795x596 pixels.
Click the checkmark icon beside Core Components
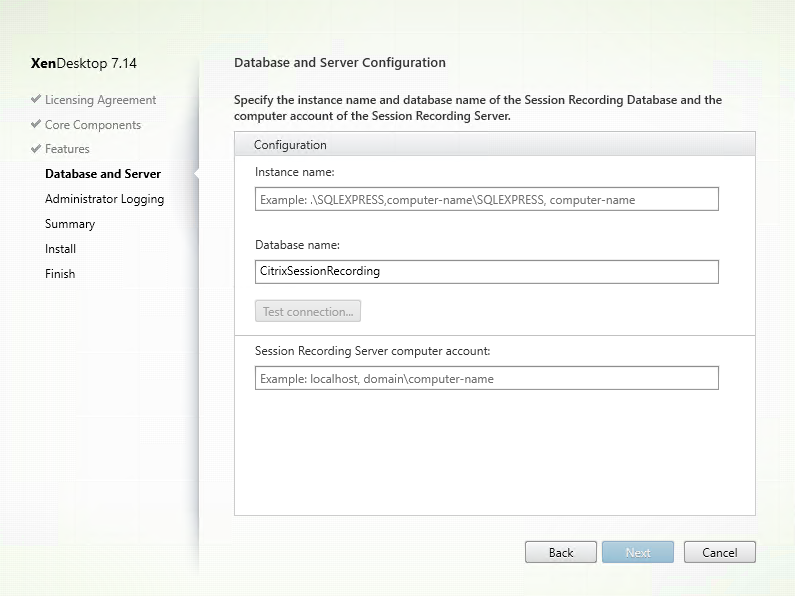[36, 125]
